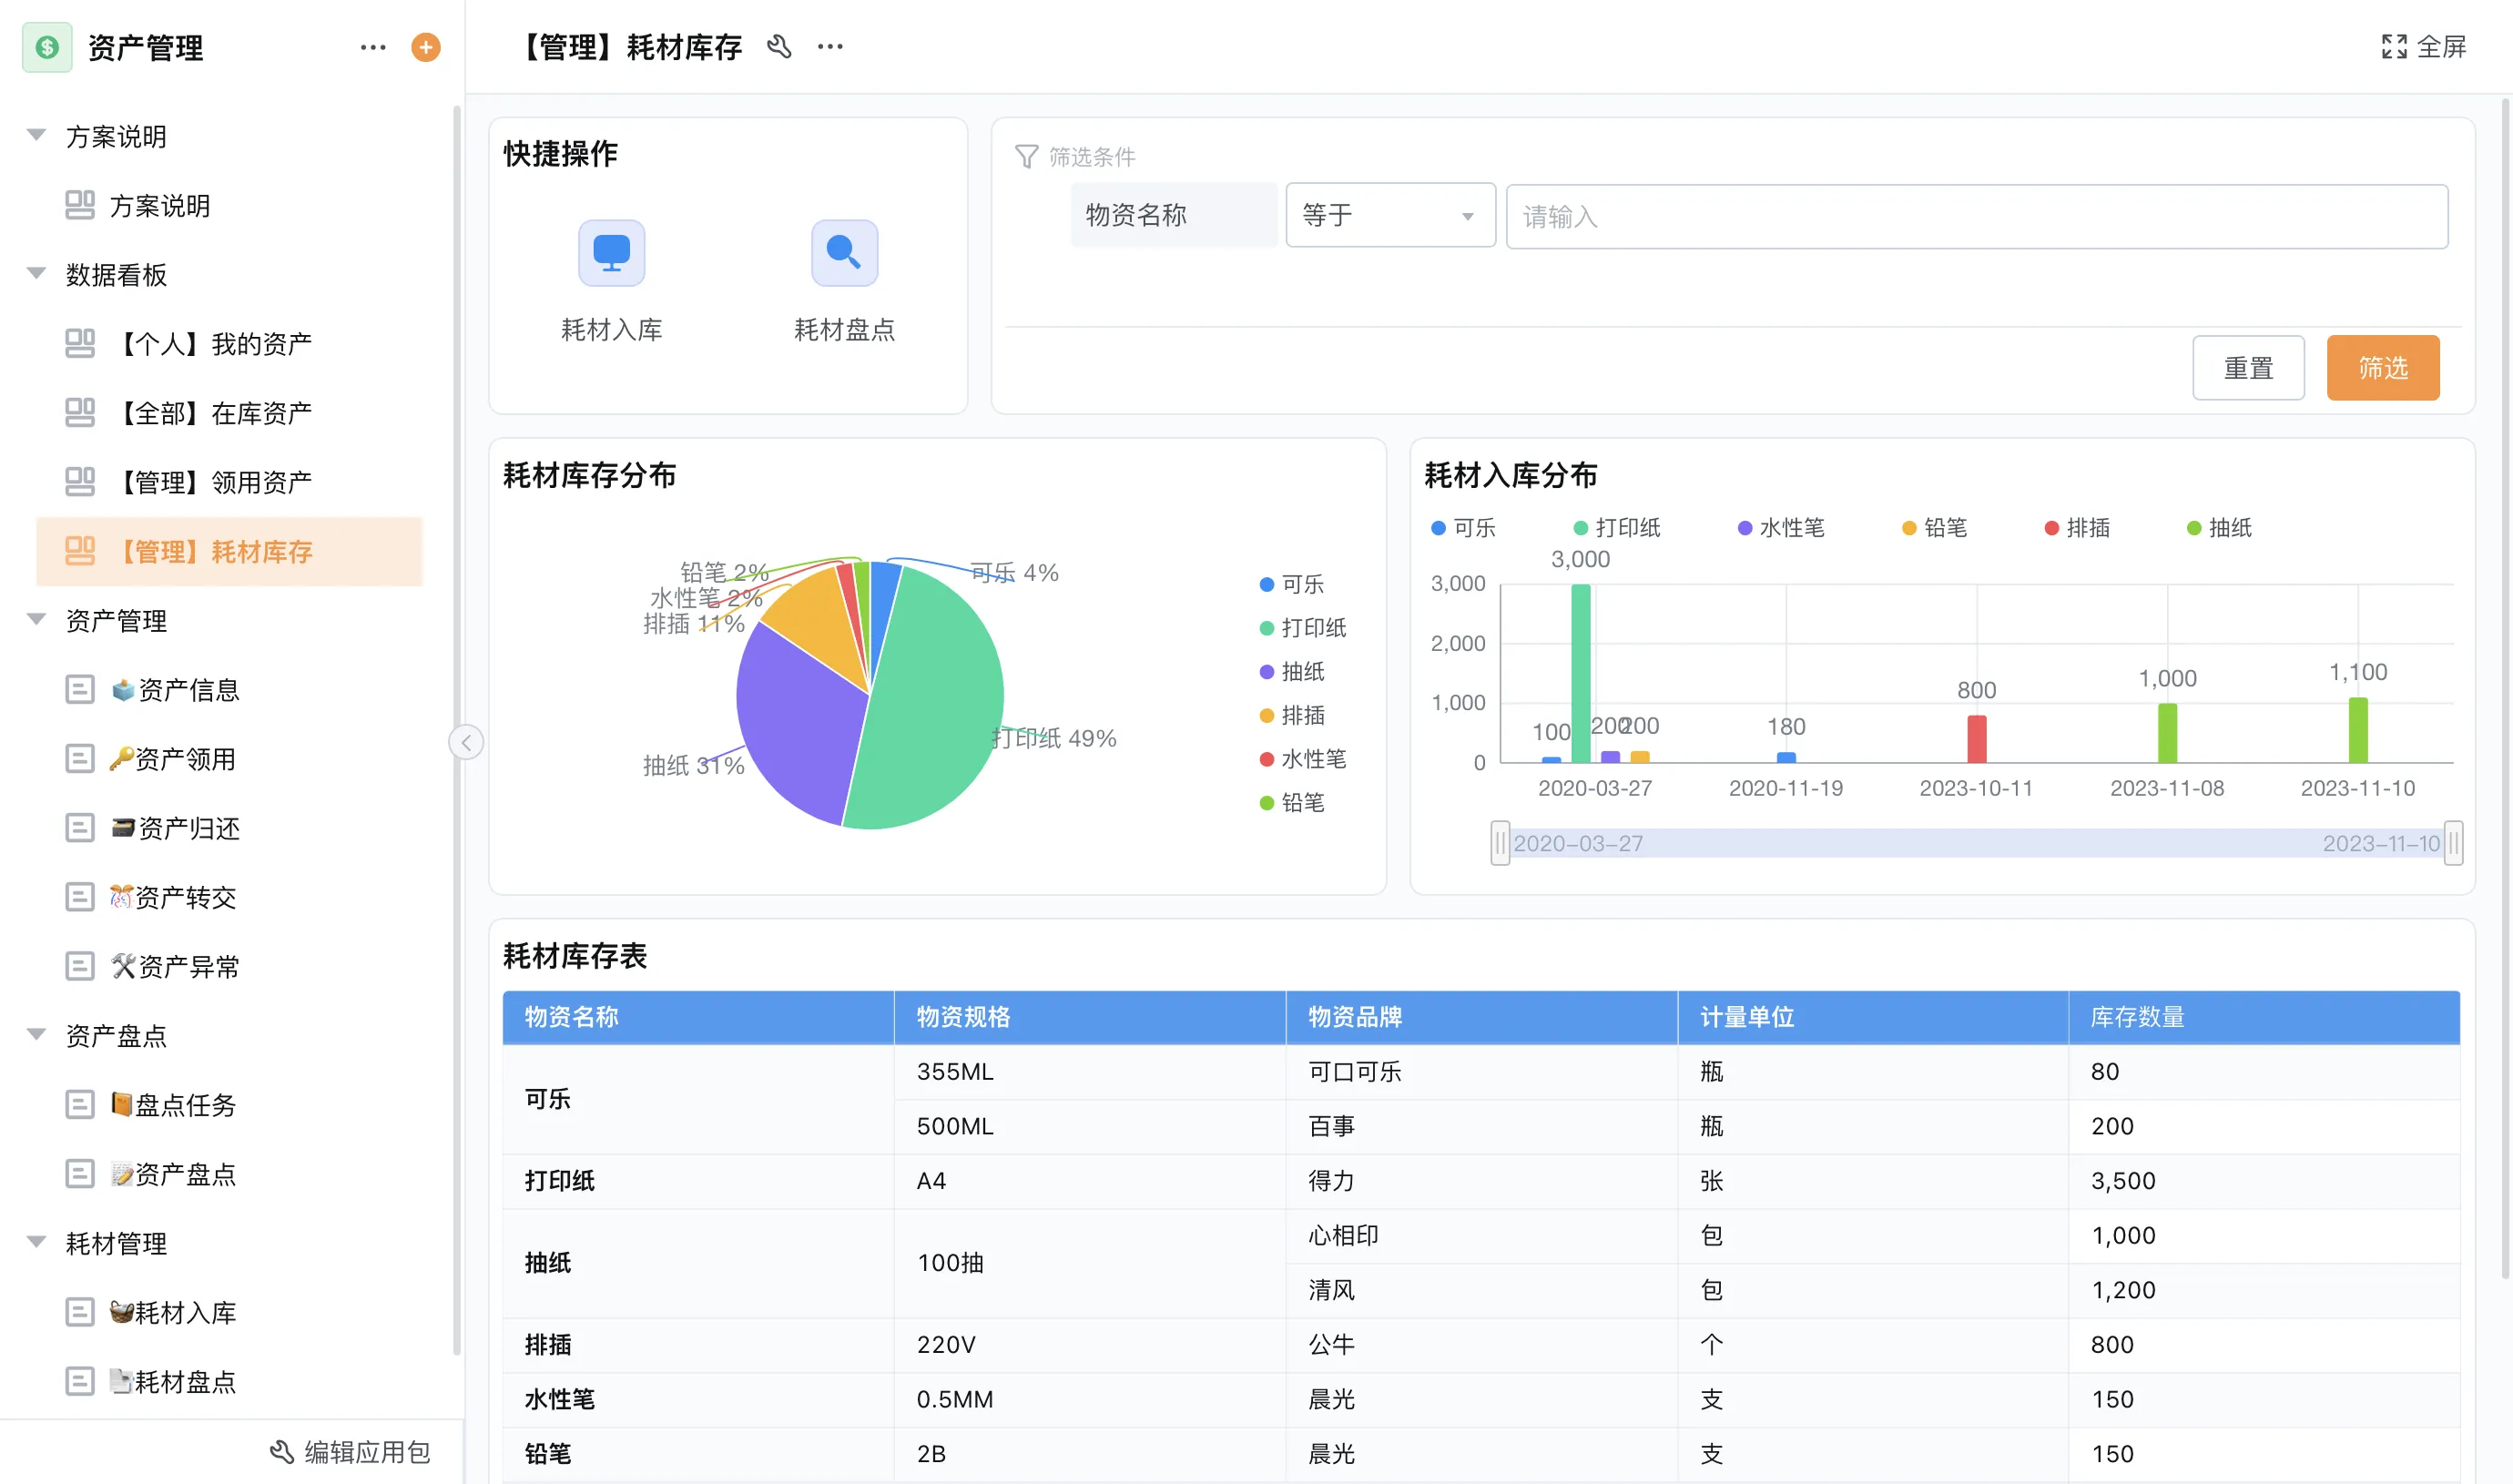
Task: Click the 重置 button
Action: coord(2248,368)
